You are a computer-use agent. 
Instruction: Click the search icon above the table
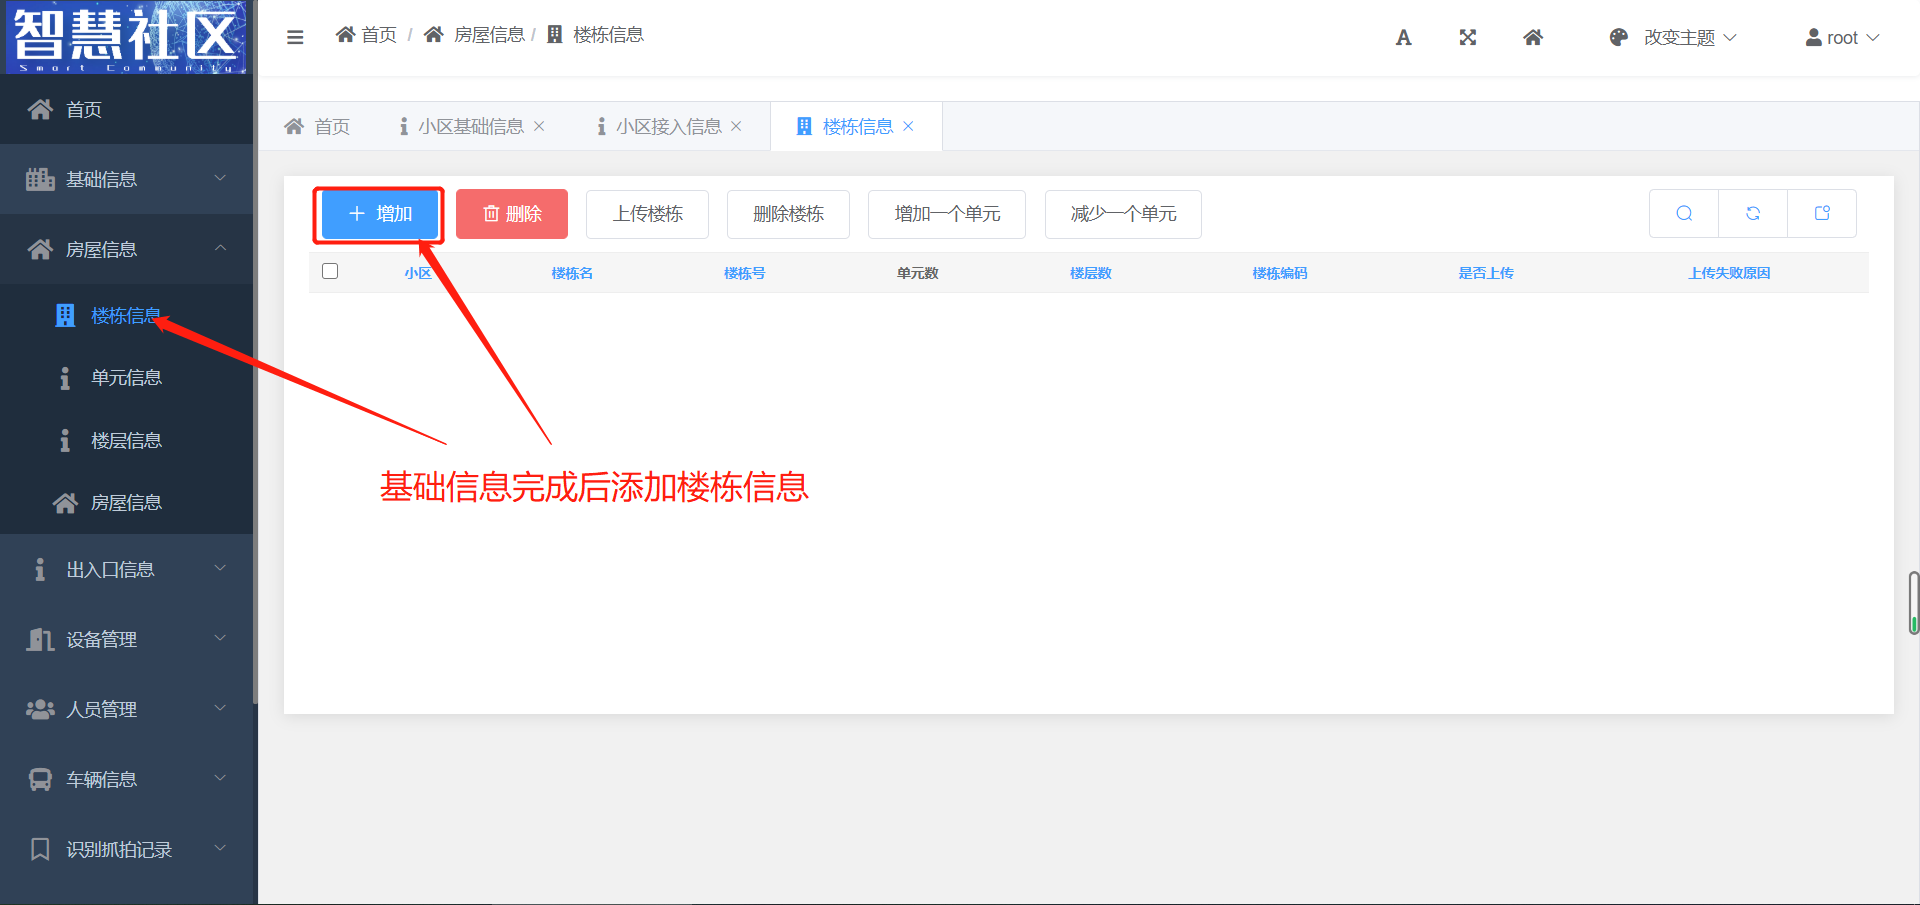pyautogui.click(x=1684, y=214)
